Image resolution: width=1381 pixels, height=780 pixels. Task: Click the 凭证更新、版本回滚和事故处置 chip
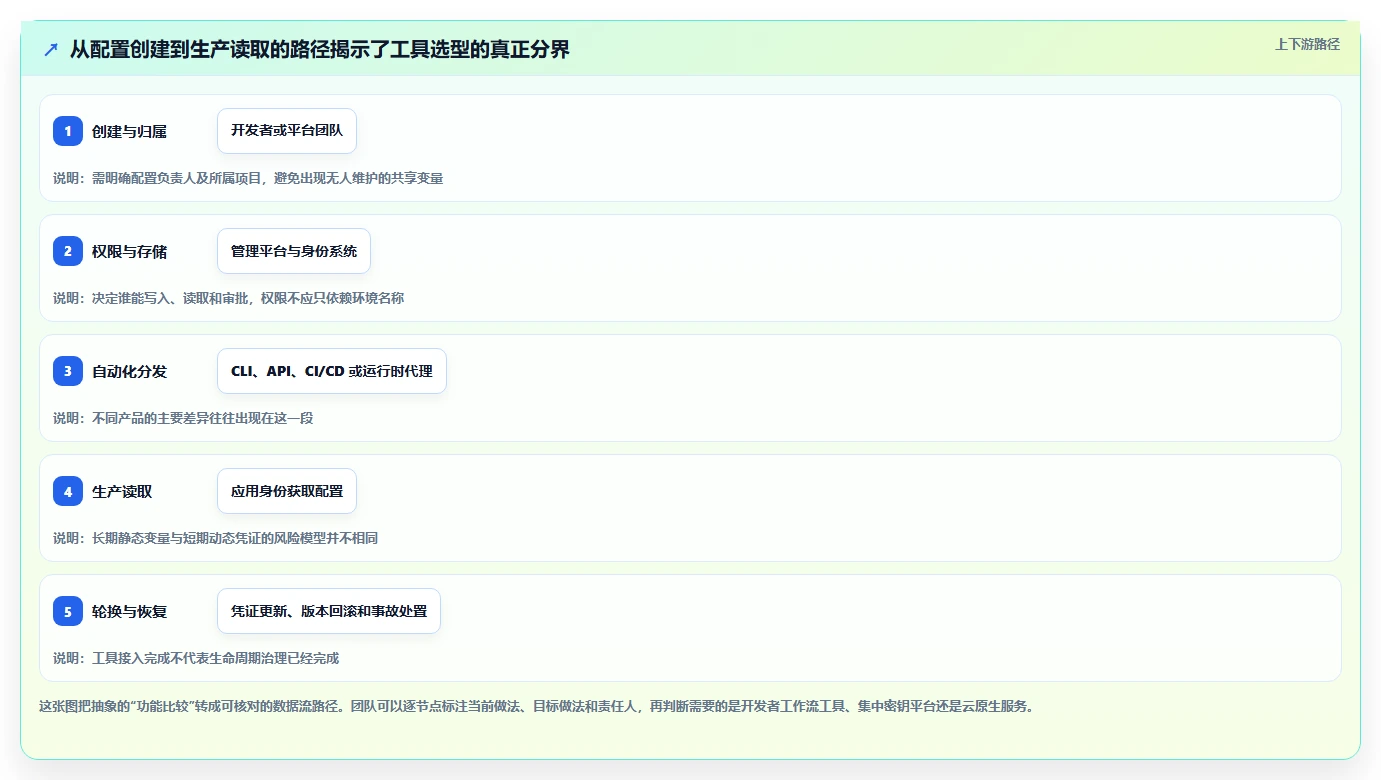click(329, 611)
